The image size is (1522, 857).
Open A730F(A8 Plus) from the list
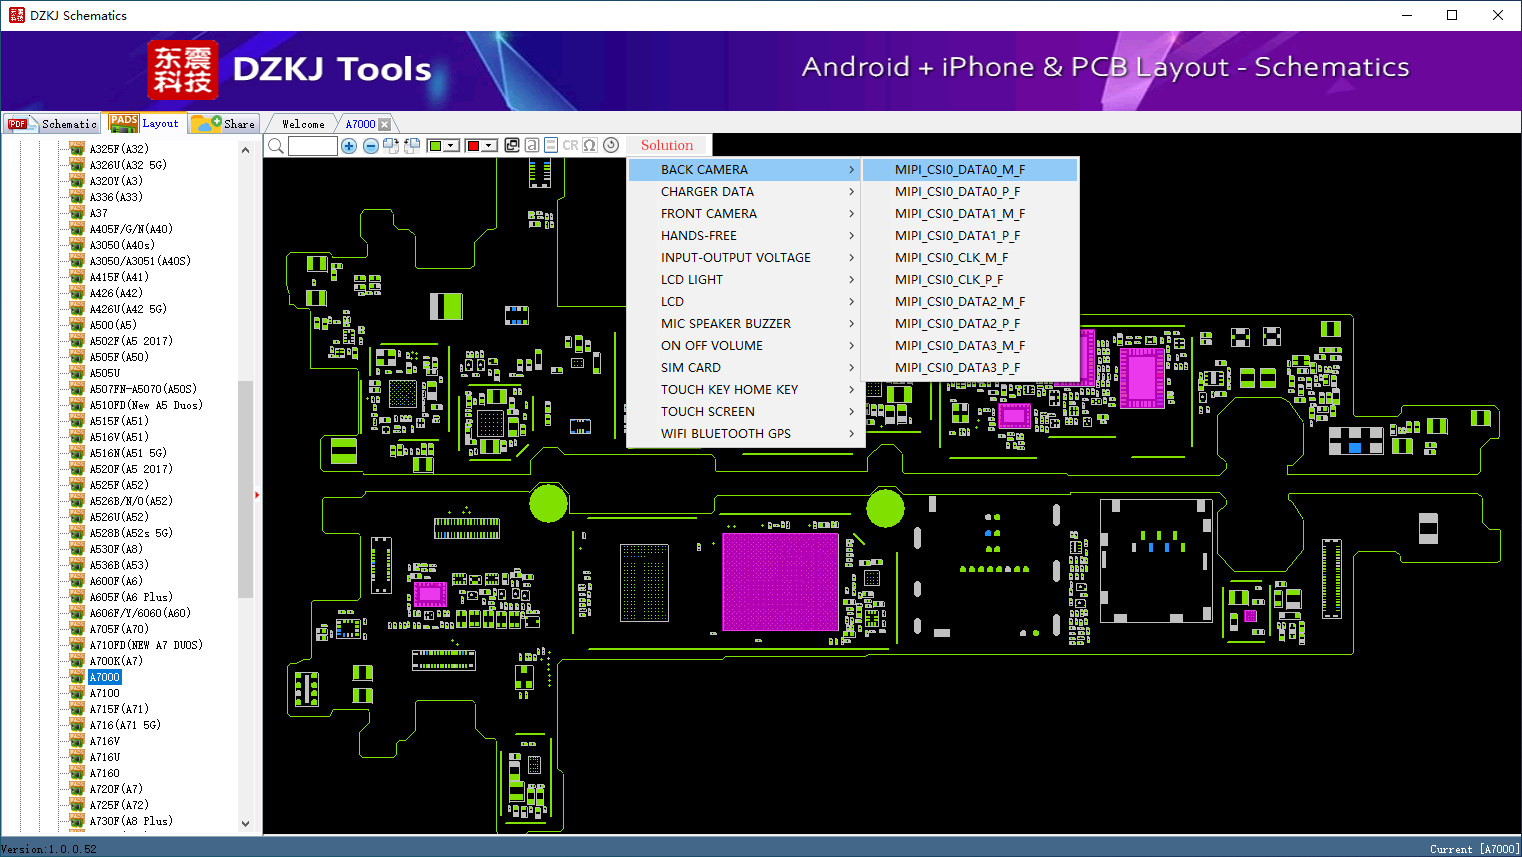click(131, 821)
